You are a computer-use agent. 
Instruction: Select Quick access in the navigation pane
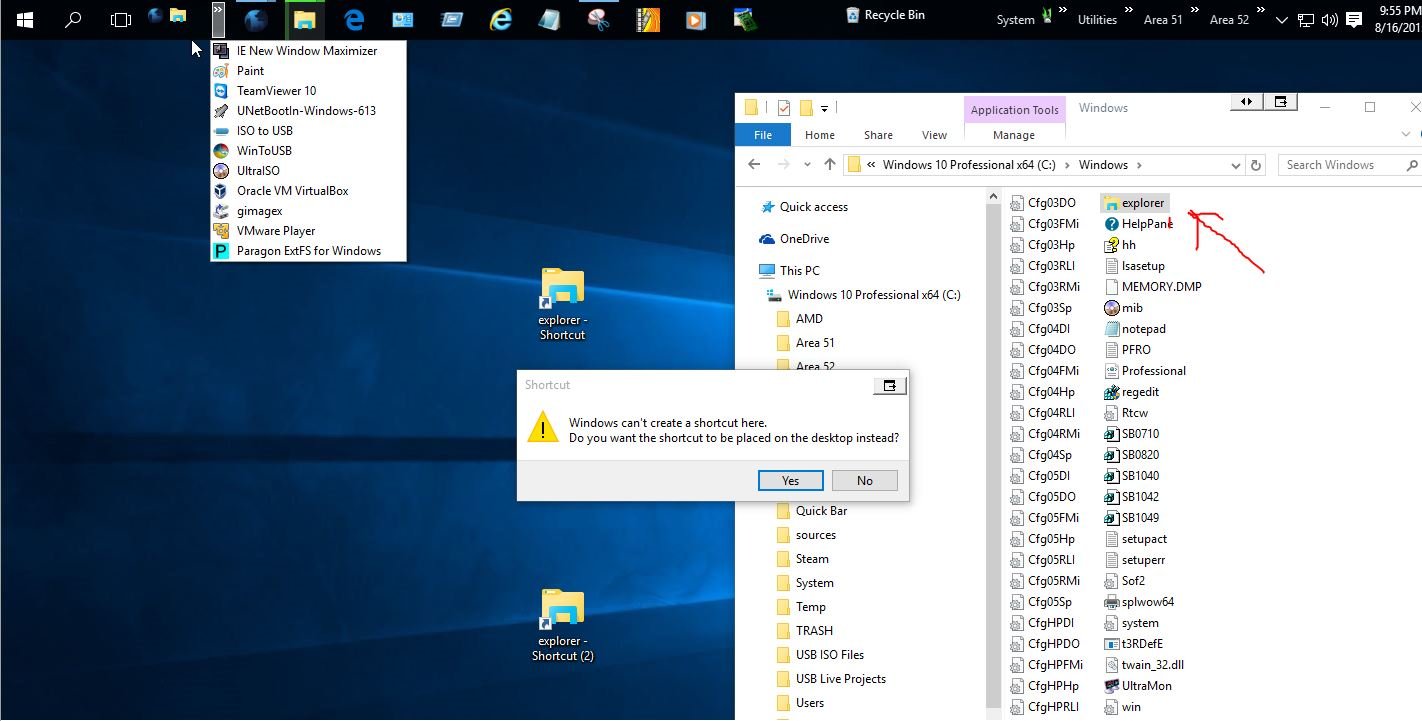pos(813,207)
